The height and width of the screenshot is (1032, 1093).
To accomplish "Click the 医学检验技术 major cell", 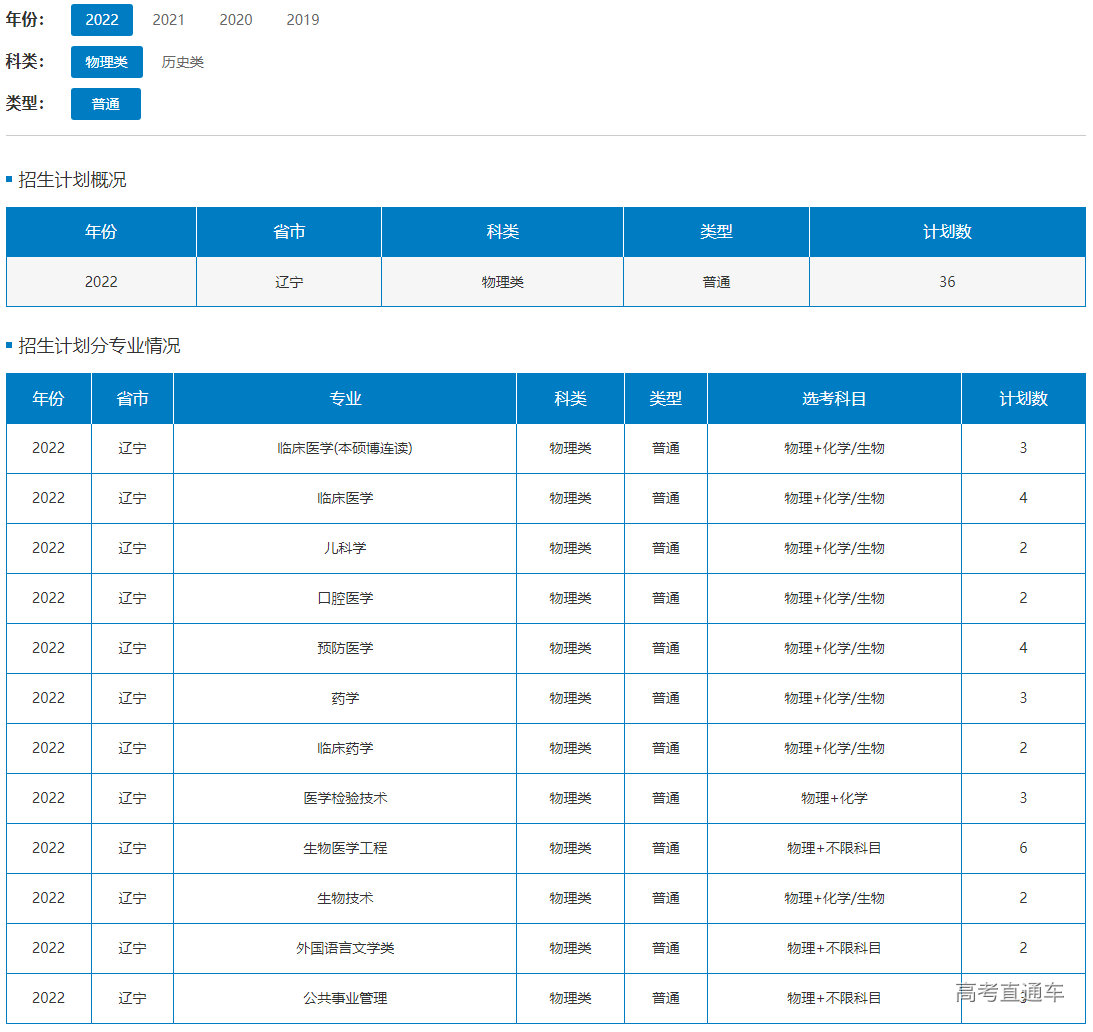I will click(345, 798).
